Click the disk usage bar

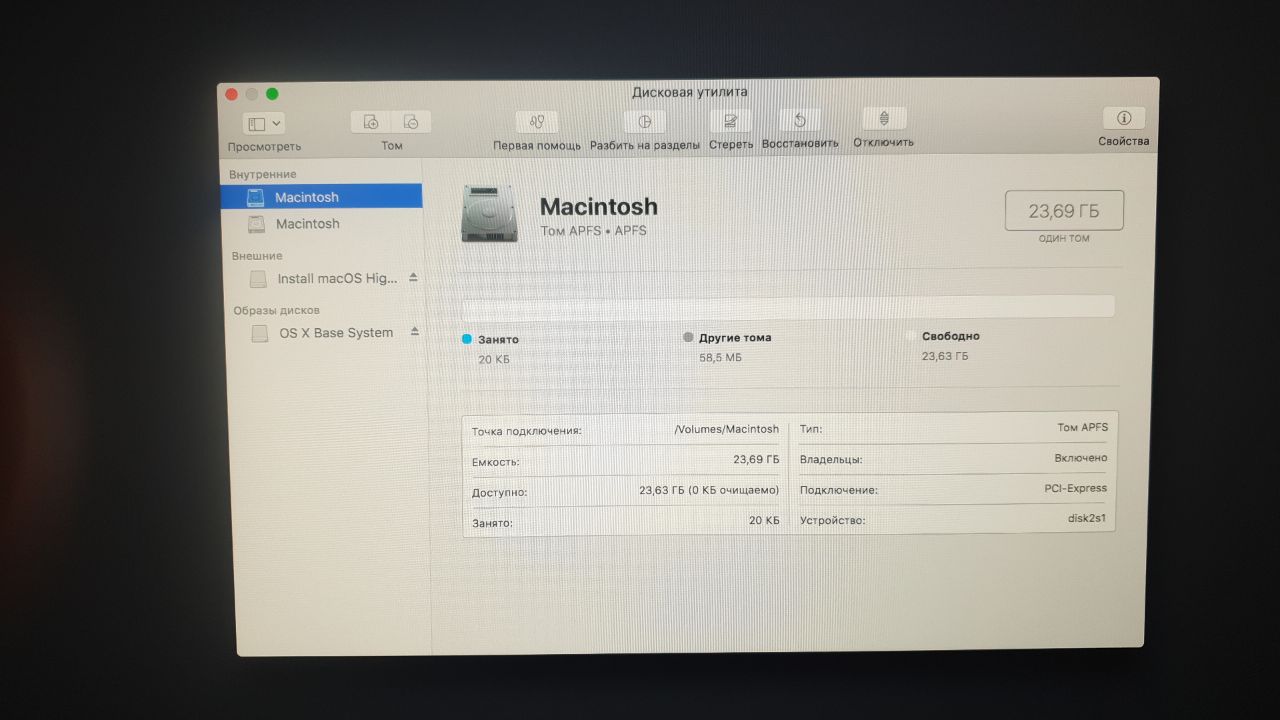tap(788, 306)
